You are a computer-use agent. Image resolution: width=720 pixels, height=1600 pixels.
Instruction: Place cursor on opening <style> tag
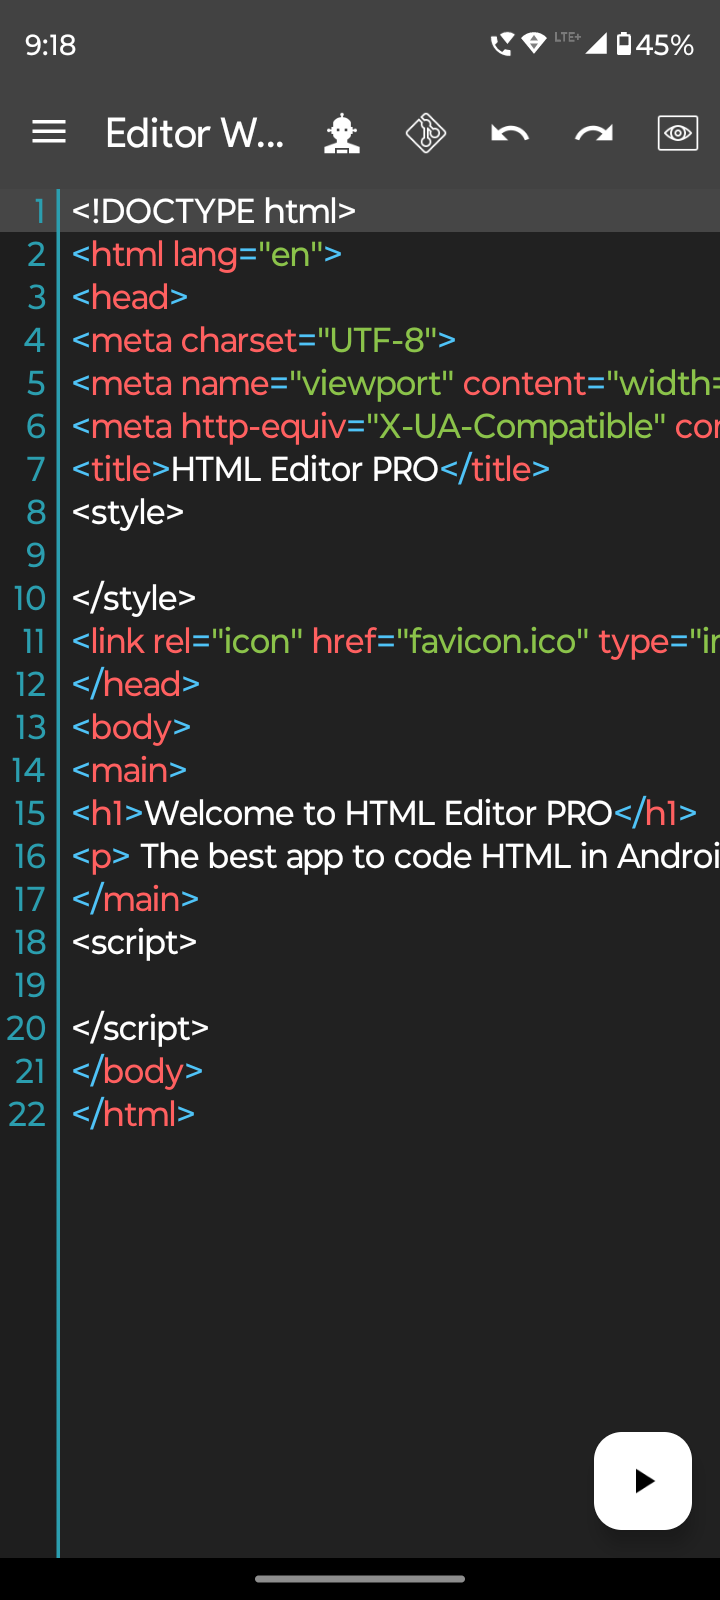pos(128,512)
